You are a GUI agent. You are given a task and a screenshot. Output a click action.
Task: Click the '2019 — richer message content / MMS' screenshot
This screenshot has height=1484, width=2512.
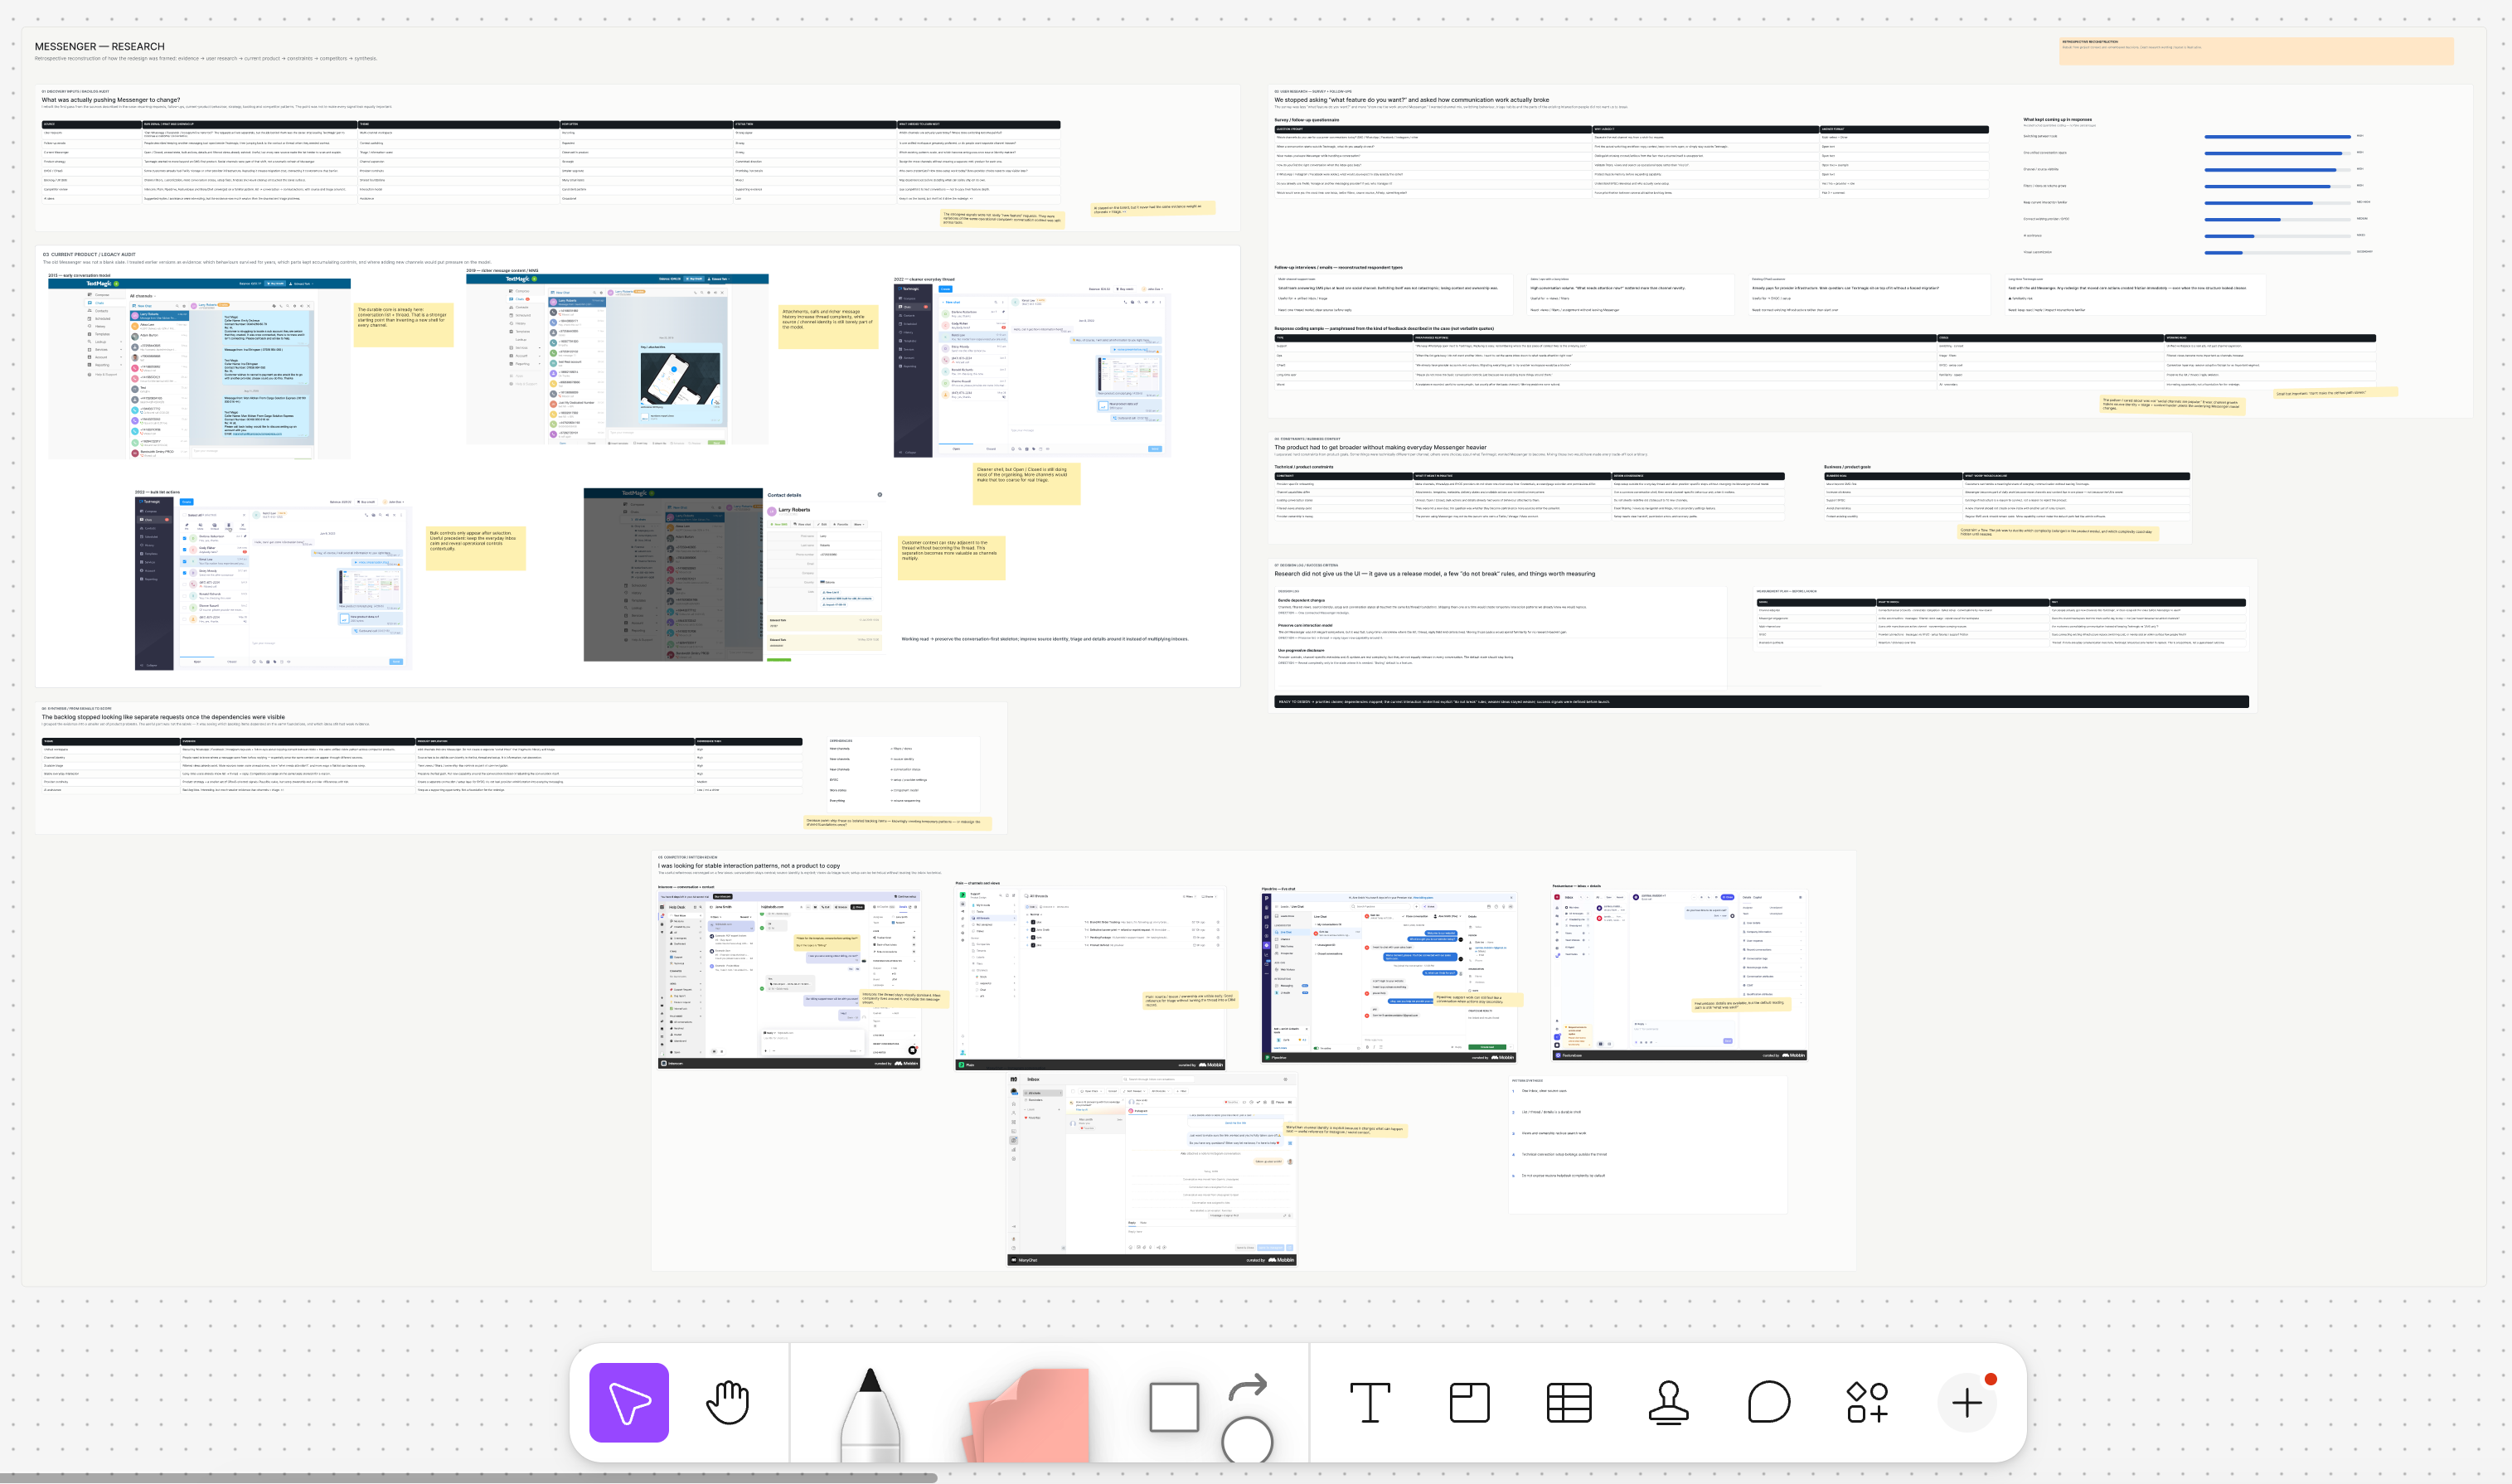[617, 359]
